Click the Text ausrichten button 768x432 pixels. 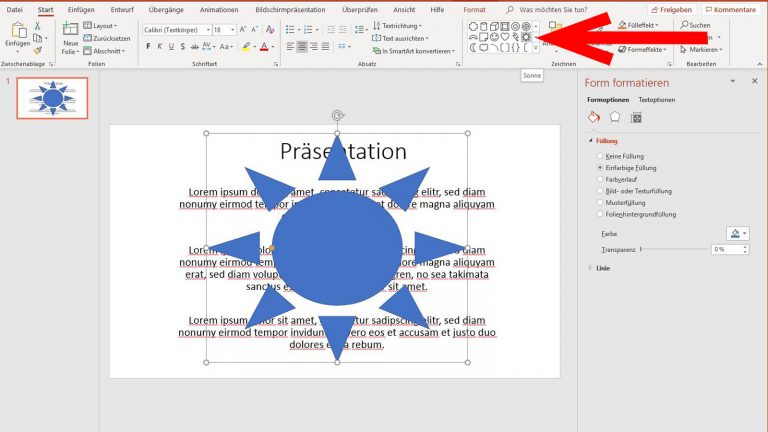pos(401,38)
